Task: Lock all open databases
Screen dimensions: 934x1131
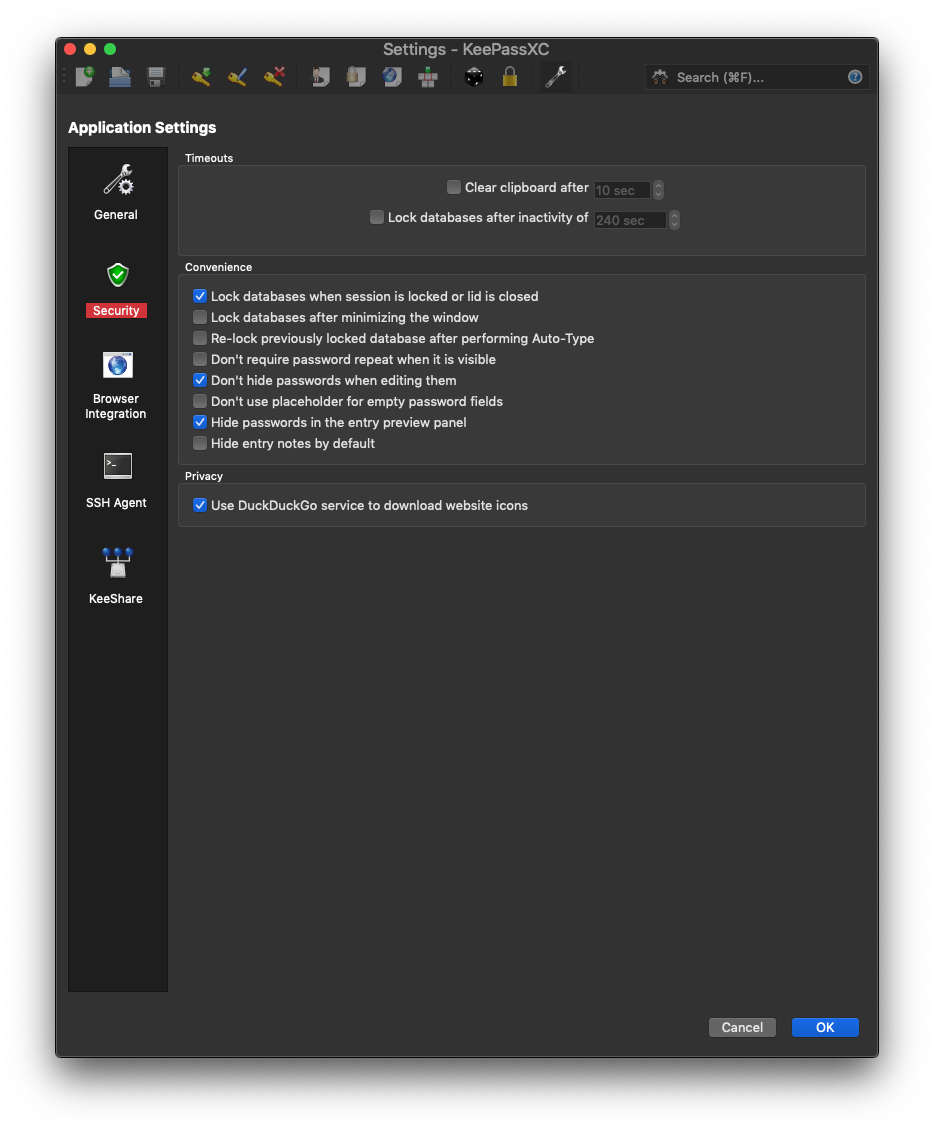Action: coord(510,76)
